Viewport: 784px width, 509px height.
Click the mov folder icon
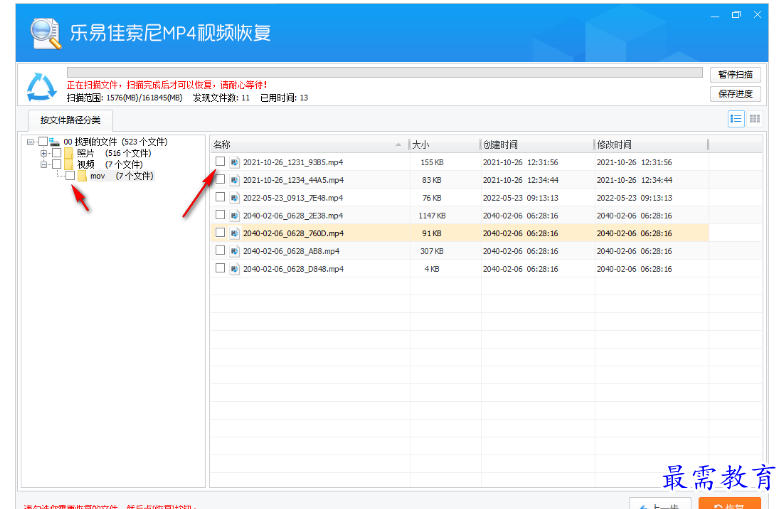click(82, 176)
